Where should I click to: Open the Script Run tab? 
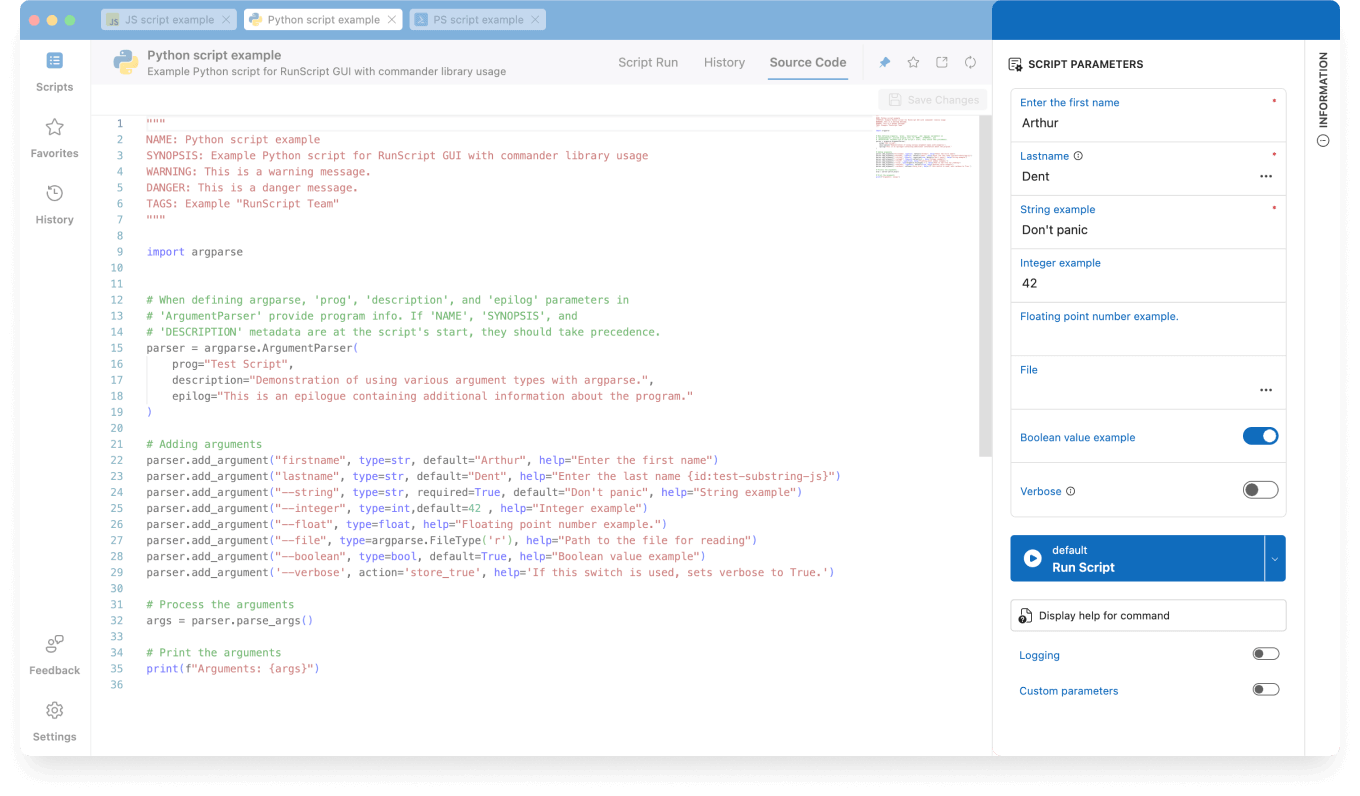(648, 62)
